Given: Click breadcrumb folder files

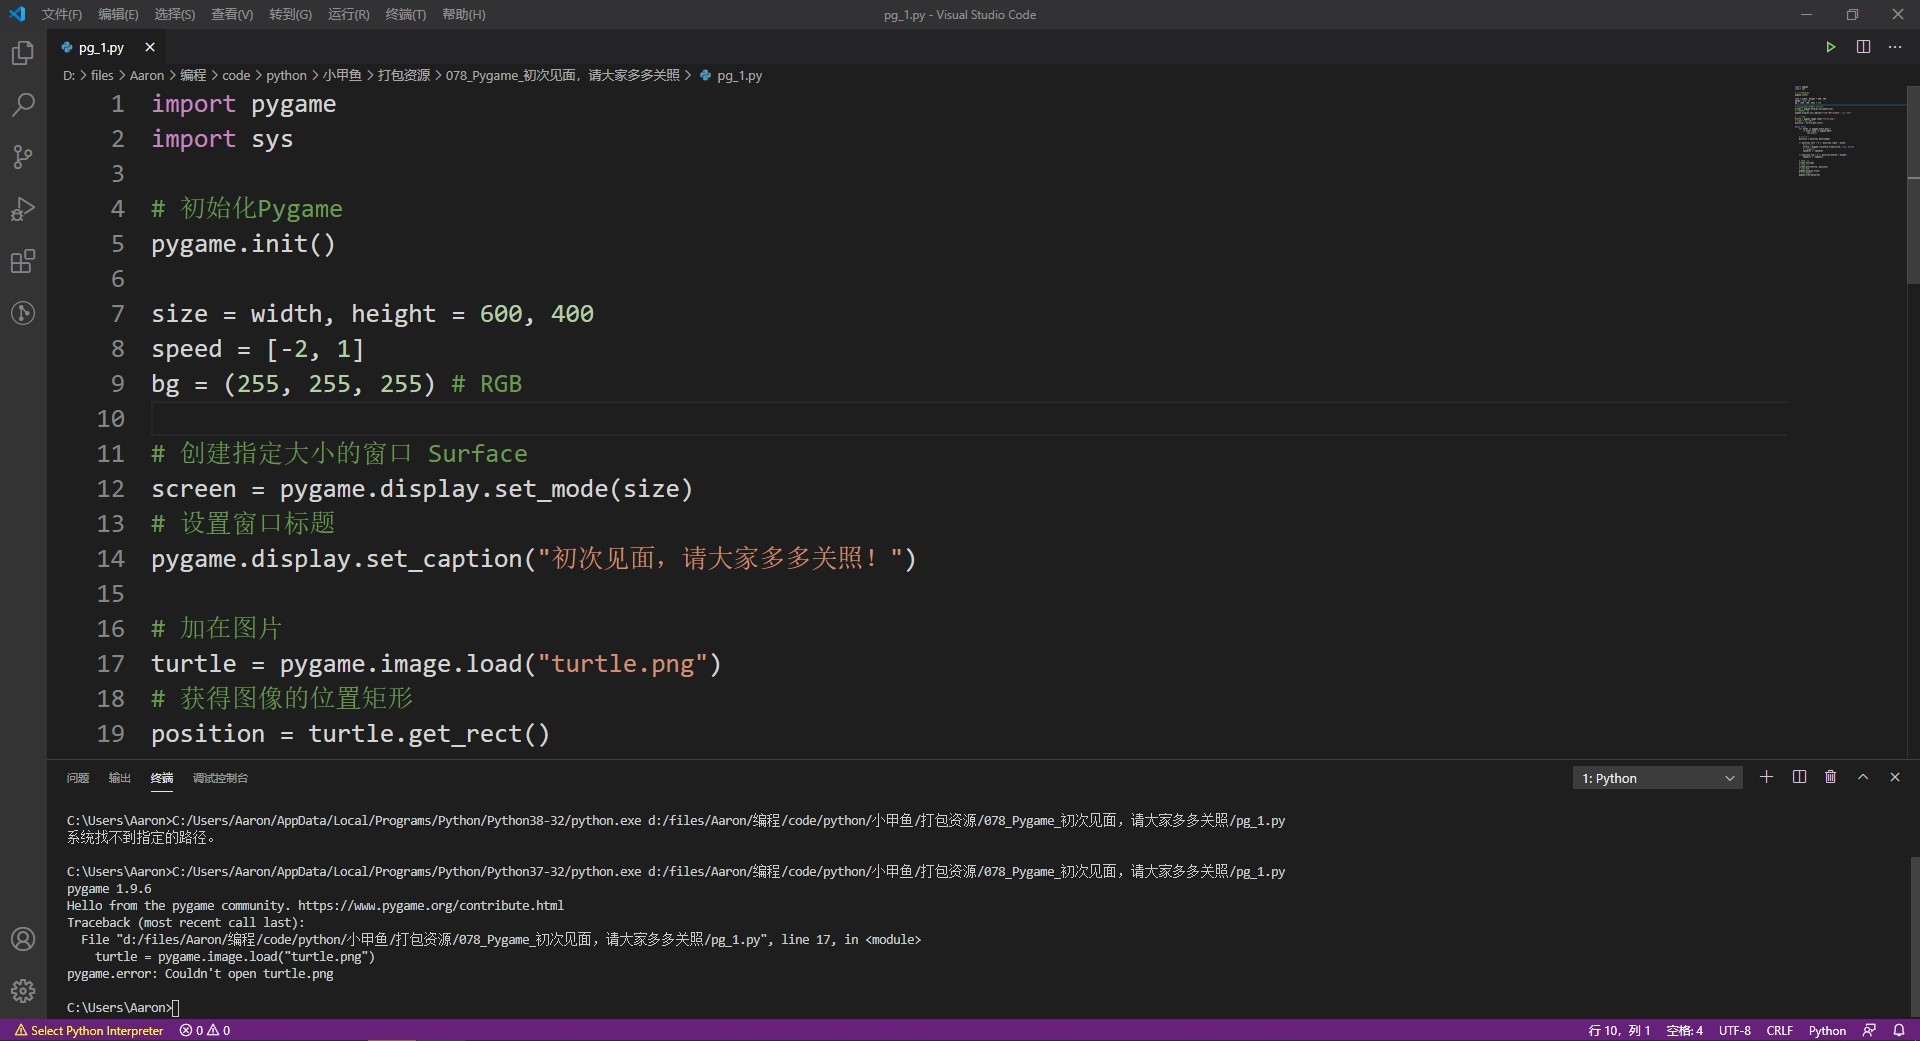Looking at the screenshot, I should click(102, 75).
